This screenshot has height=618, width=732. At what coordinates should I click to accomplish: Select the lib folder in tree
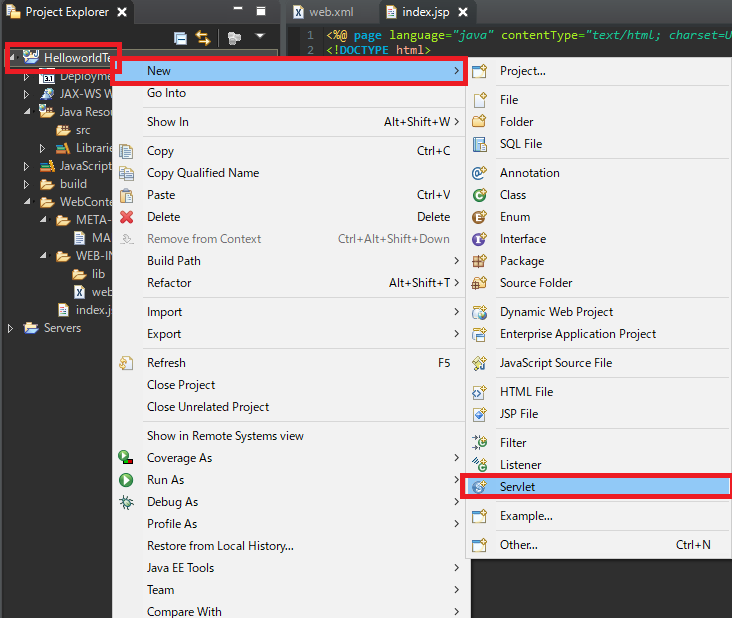click(89, 274)
